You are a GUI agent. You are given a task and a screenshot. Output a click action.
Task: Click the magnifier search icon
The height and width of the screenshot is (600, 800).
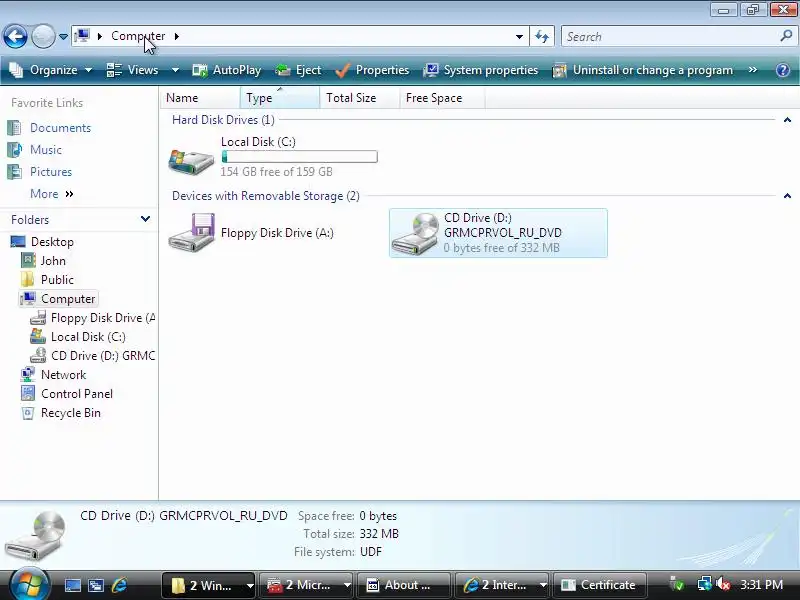coord(786,36)
